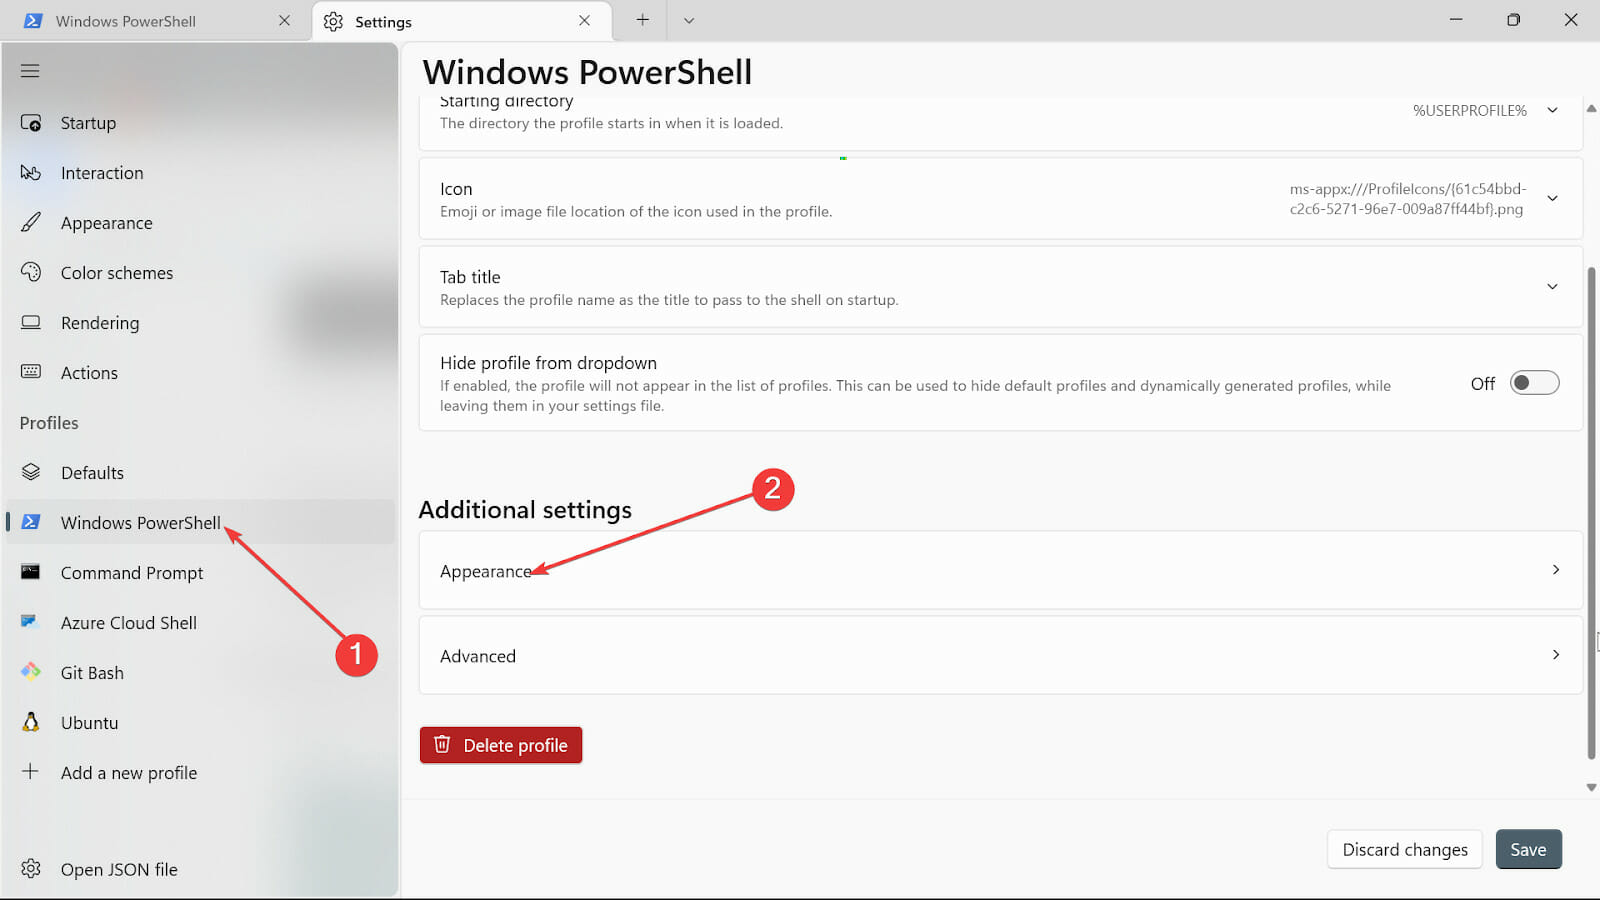Minimize the Terminal window
This screenshot has height=900, width=1600.
point(1456,20)
